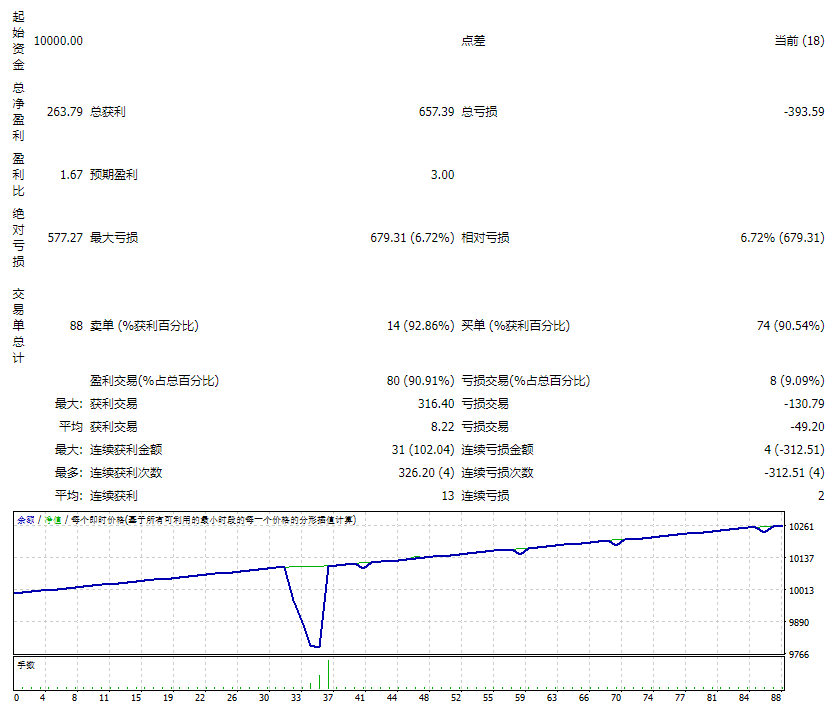The image size is (836, 706).
Task: Click the consecutive wins value 31 (102.04)
Action: click(423, 450)
